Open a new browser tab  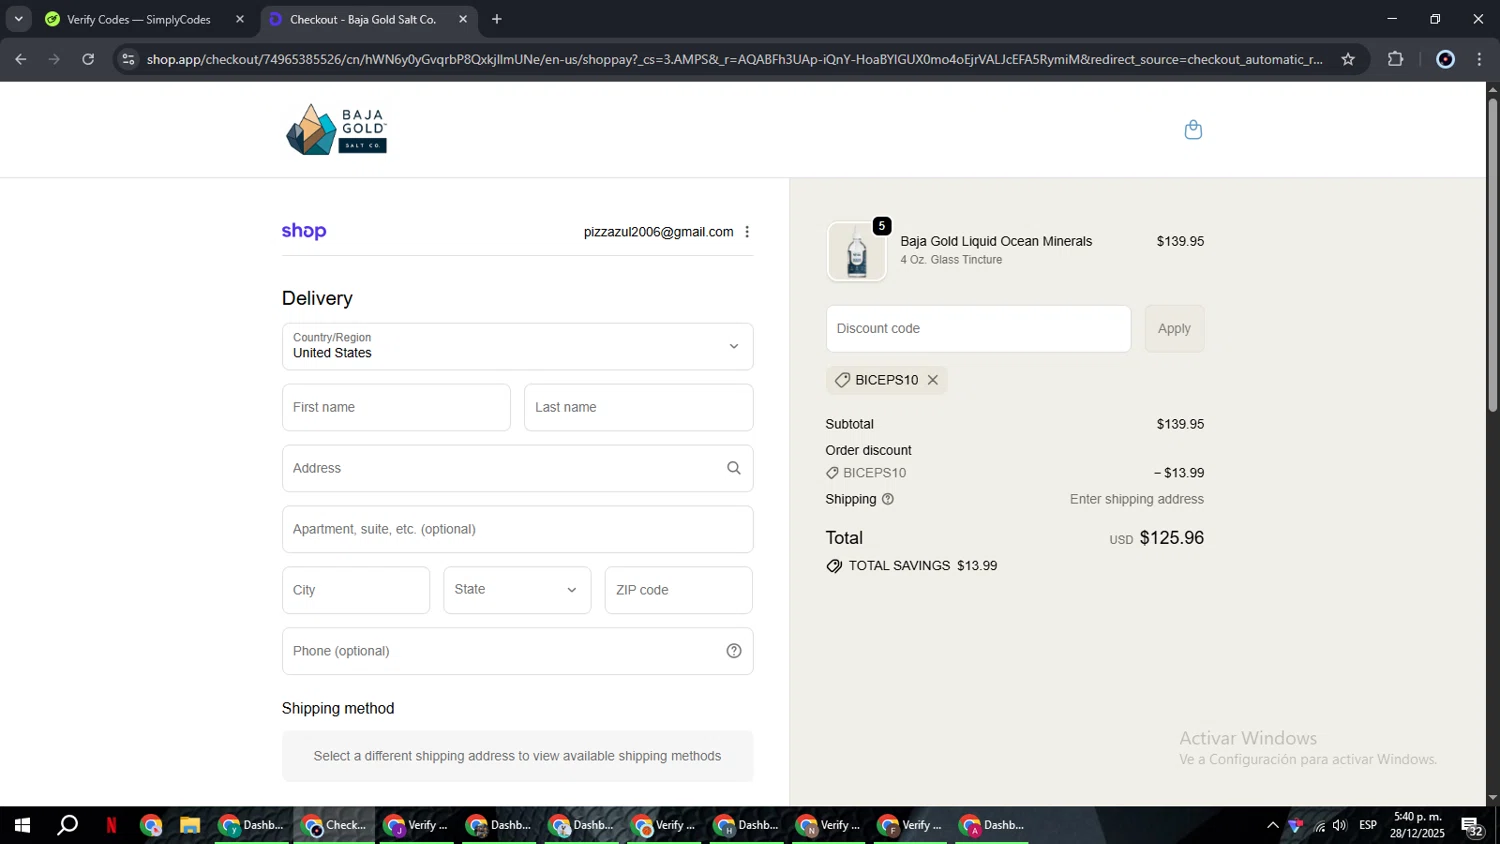tap(497, 19)
